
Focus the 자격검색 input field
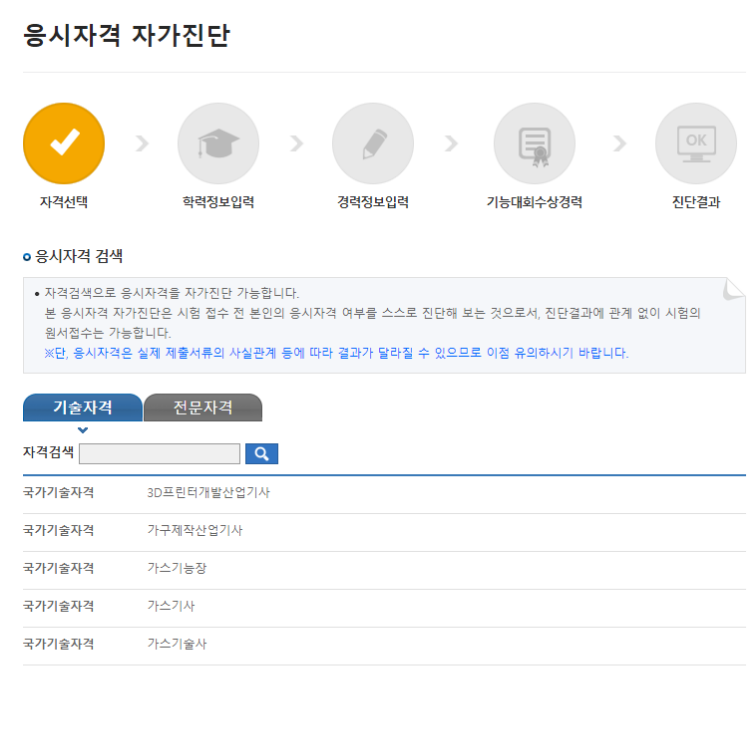pos(159,453)
